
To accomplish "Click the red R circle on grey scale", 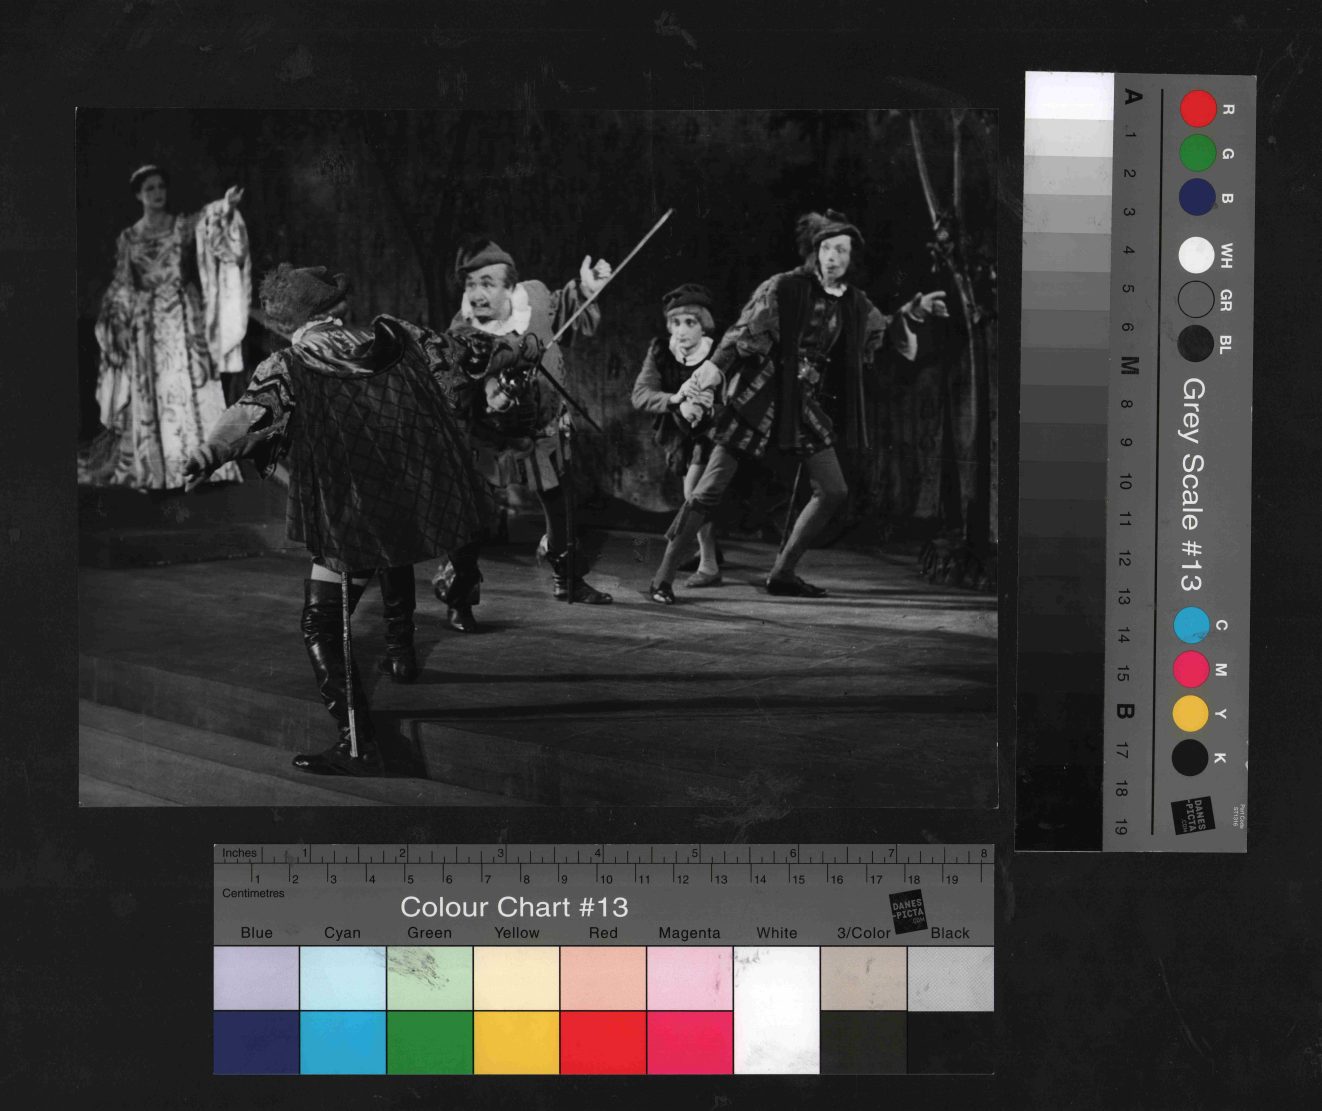I will pyautogui.click(x=1198, y=109).
